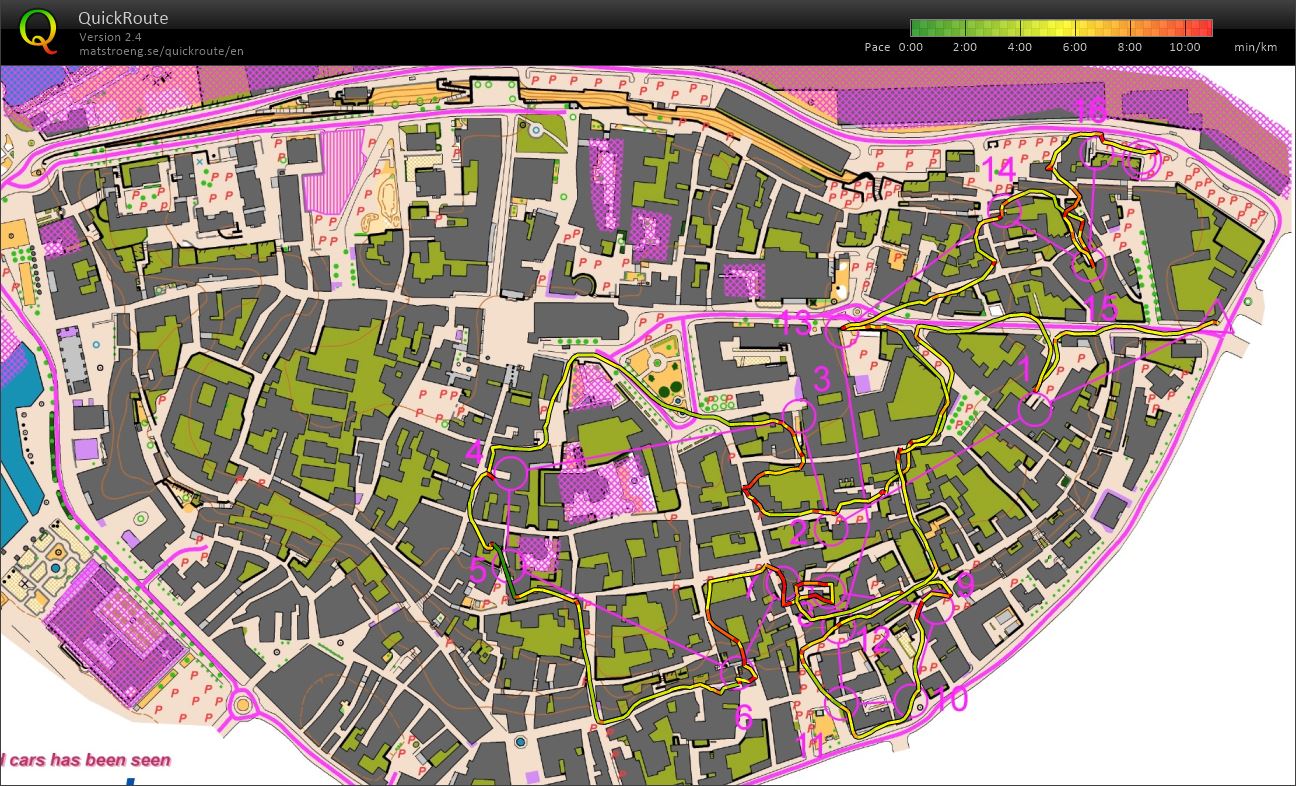Click the Version 2.4 label

pos(111,37)
